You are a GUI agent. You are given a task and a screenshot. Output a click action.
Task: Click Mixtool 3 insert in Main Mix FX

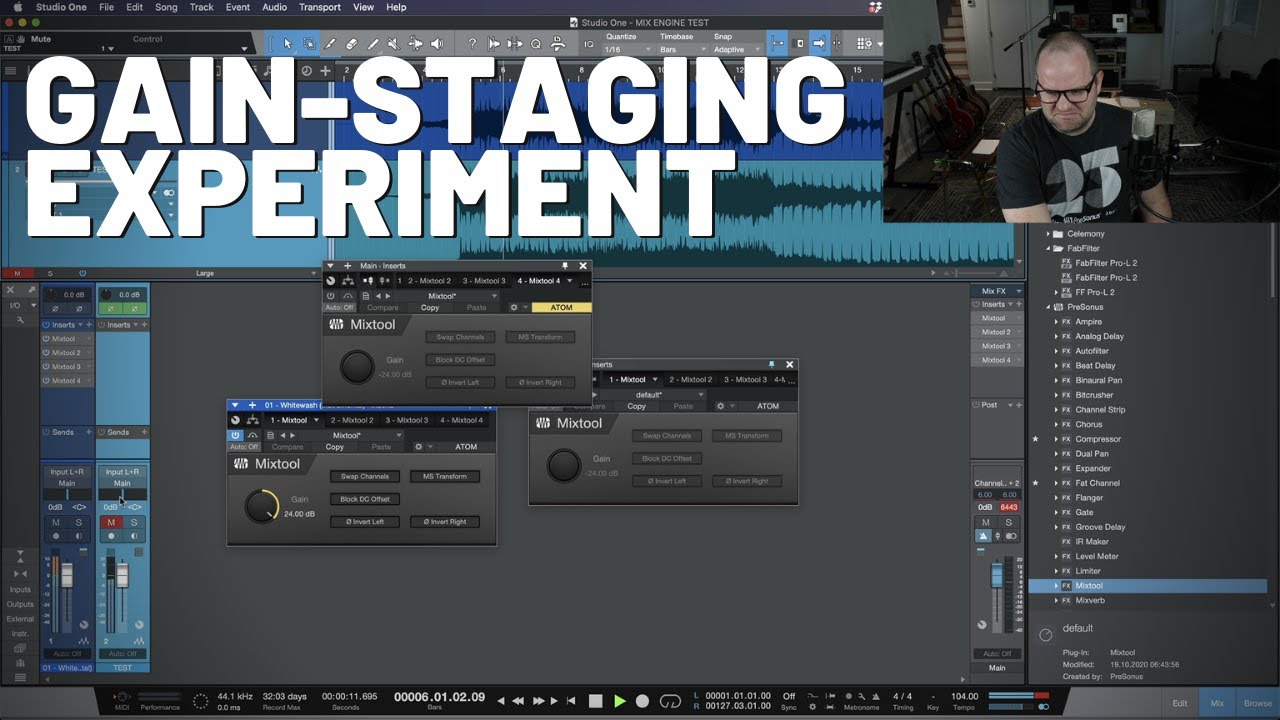[995, 346]
